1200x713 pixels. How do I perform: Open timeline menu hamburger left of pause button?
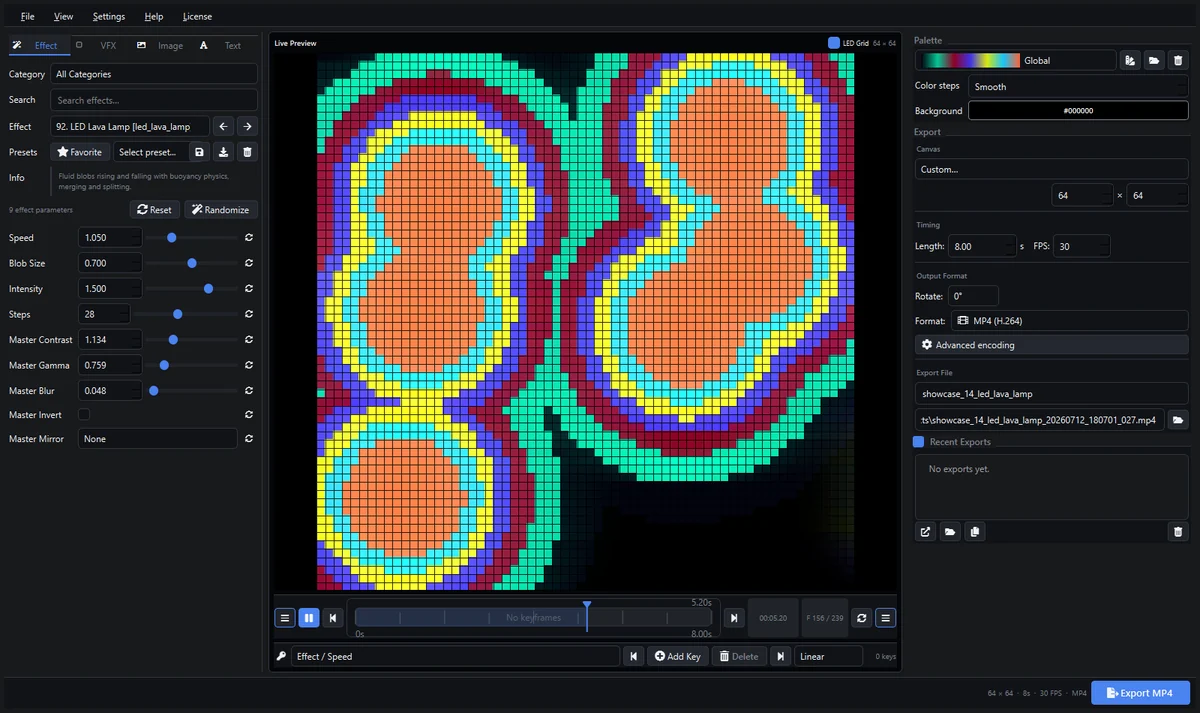(x=285, y=618)
